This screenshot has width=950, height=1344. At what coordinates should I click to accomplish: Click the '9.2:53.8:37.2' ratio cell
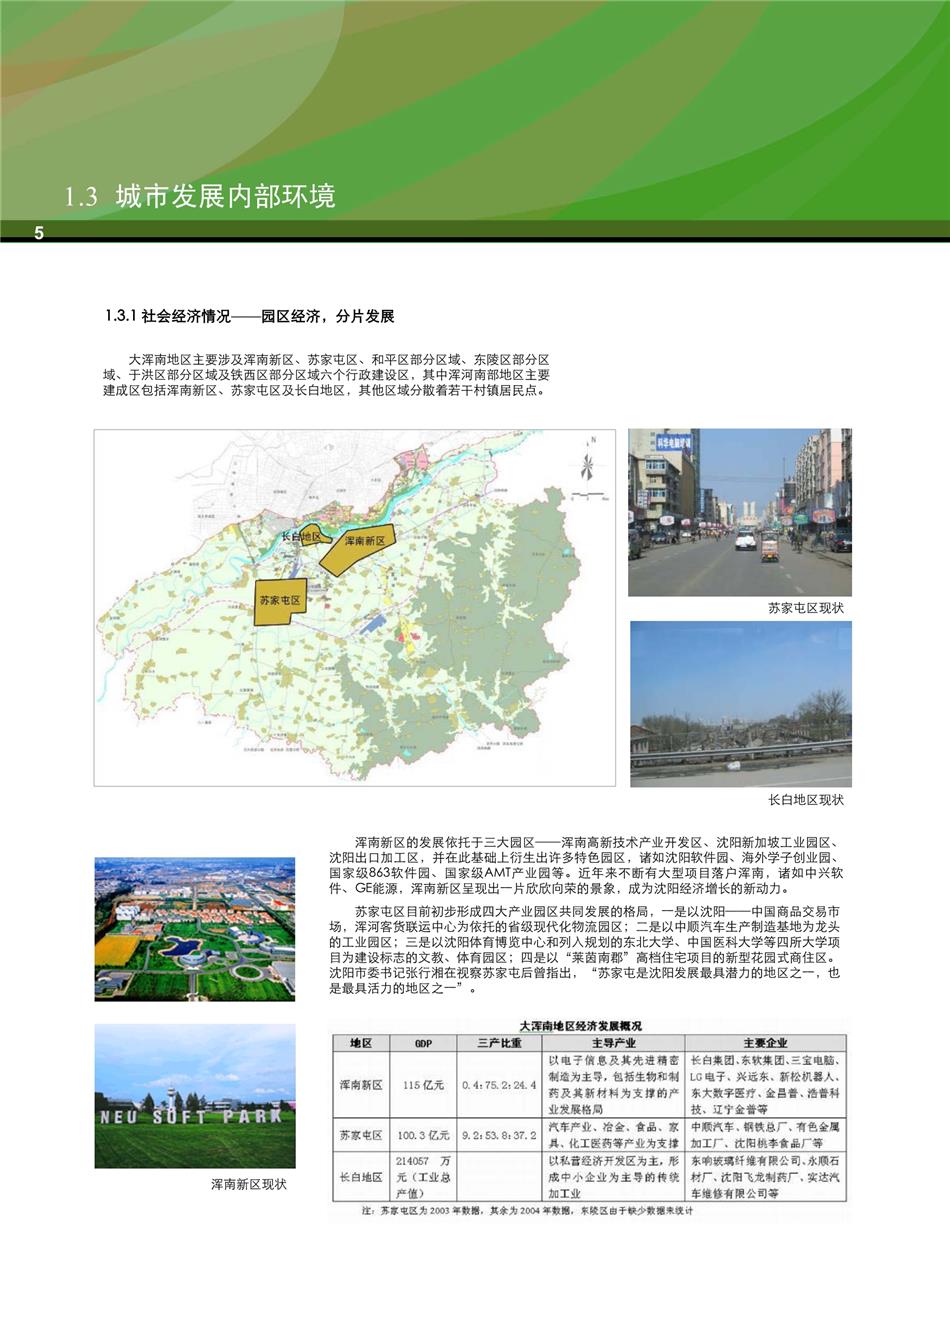(500, 1136)
